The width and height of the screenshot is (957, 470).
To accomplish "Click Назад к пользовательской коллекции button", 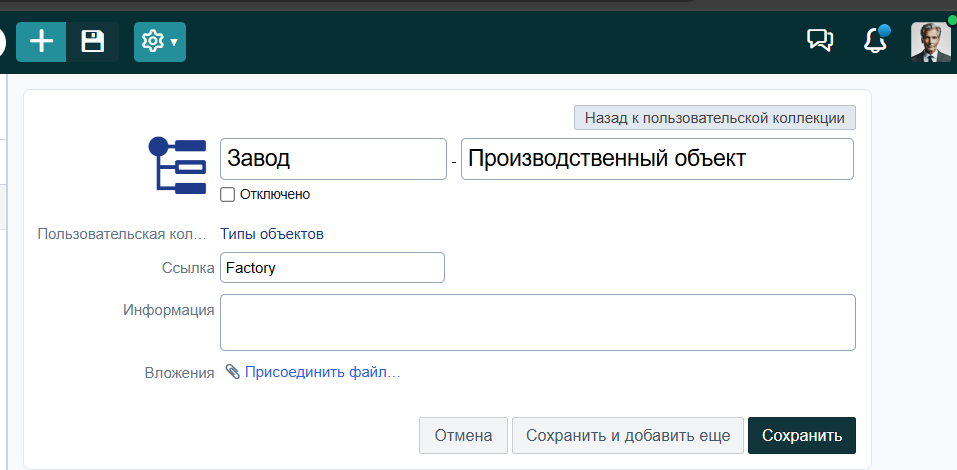I will point(715,118).
